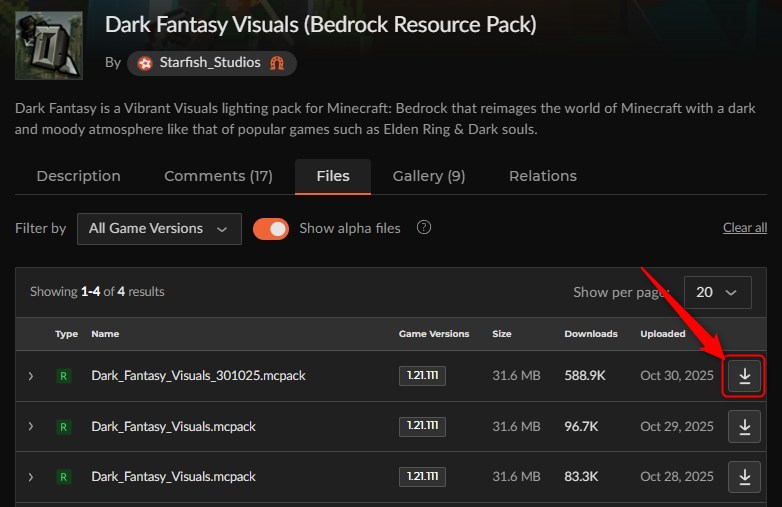Toggle the Show alpha files switch
782x507 pixels.
(x=271, y=229)
